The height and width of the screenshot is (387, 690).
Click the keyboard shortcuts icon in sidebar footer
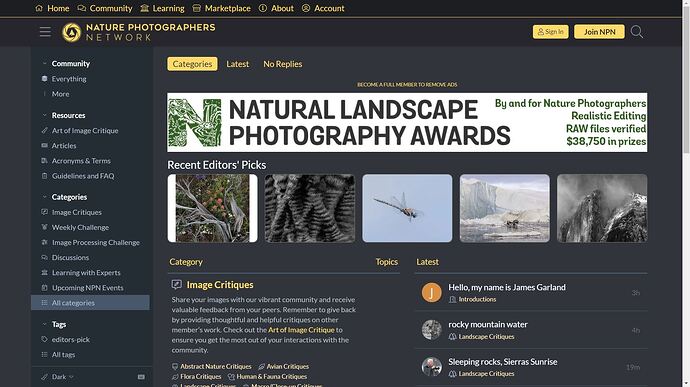(141, 377)
